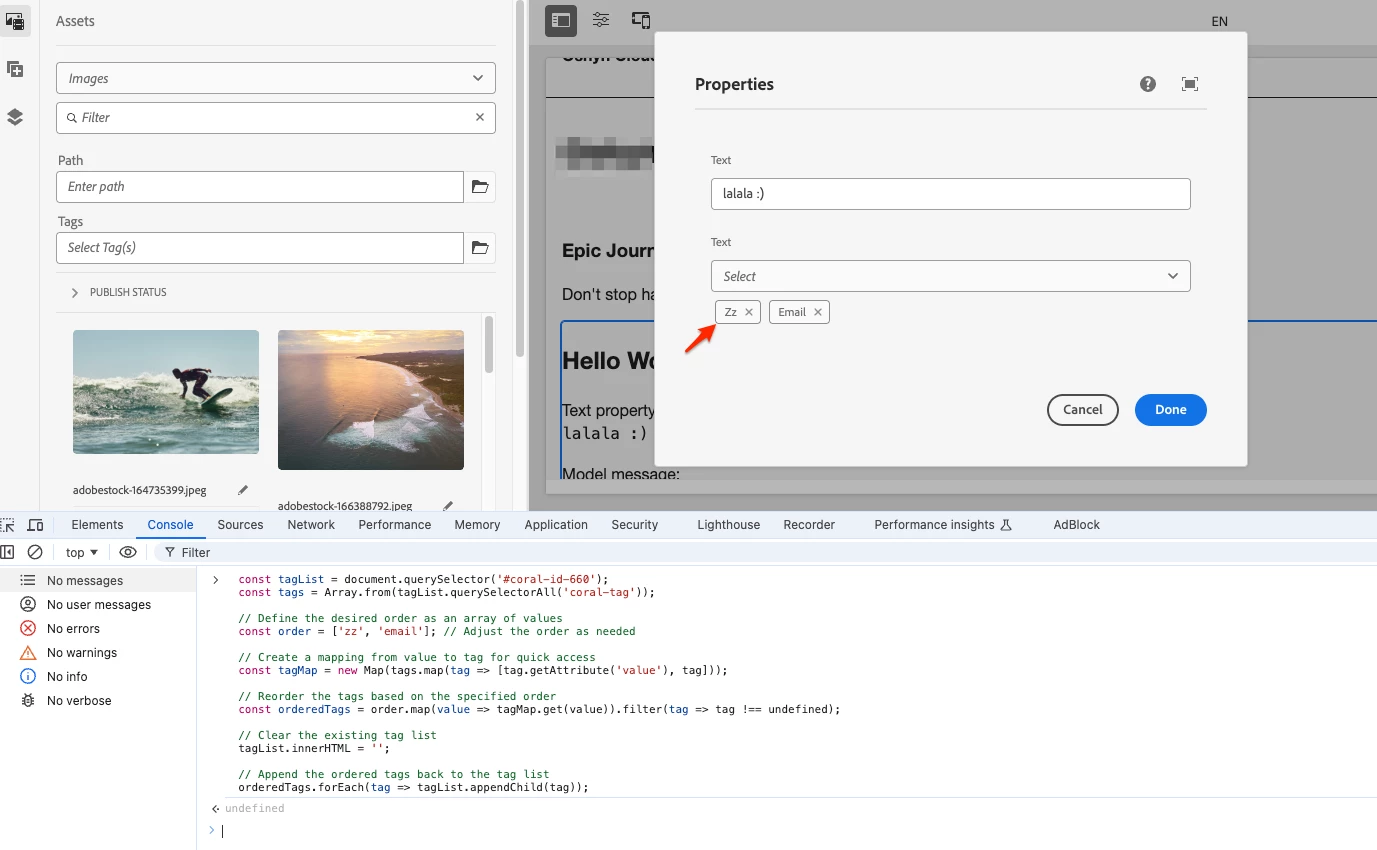Switch to the Sources tab
The height and width of the screenshot is (850, 1377).
point(240,525)
